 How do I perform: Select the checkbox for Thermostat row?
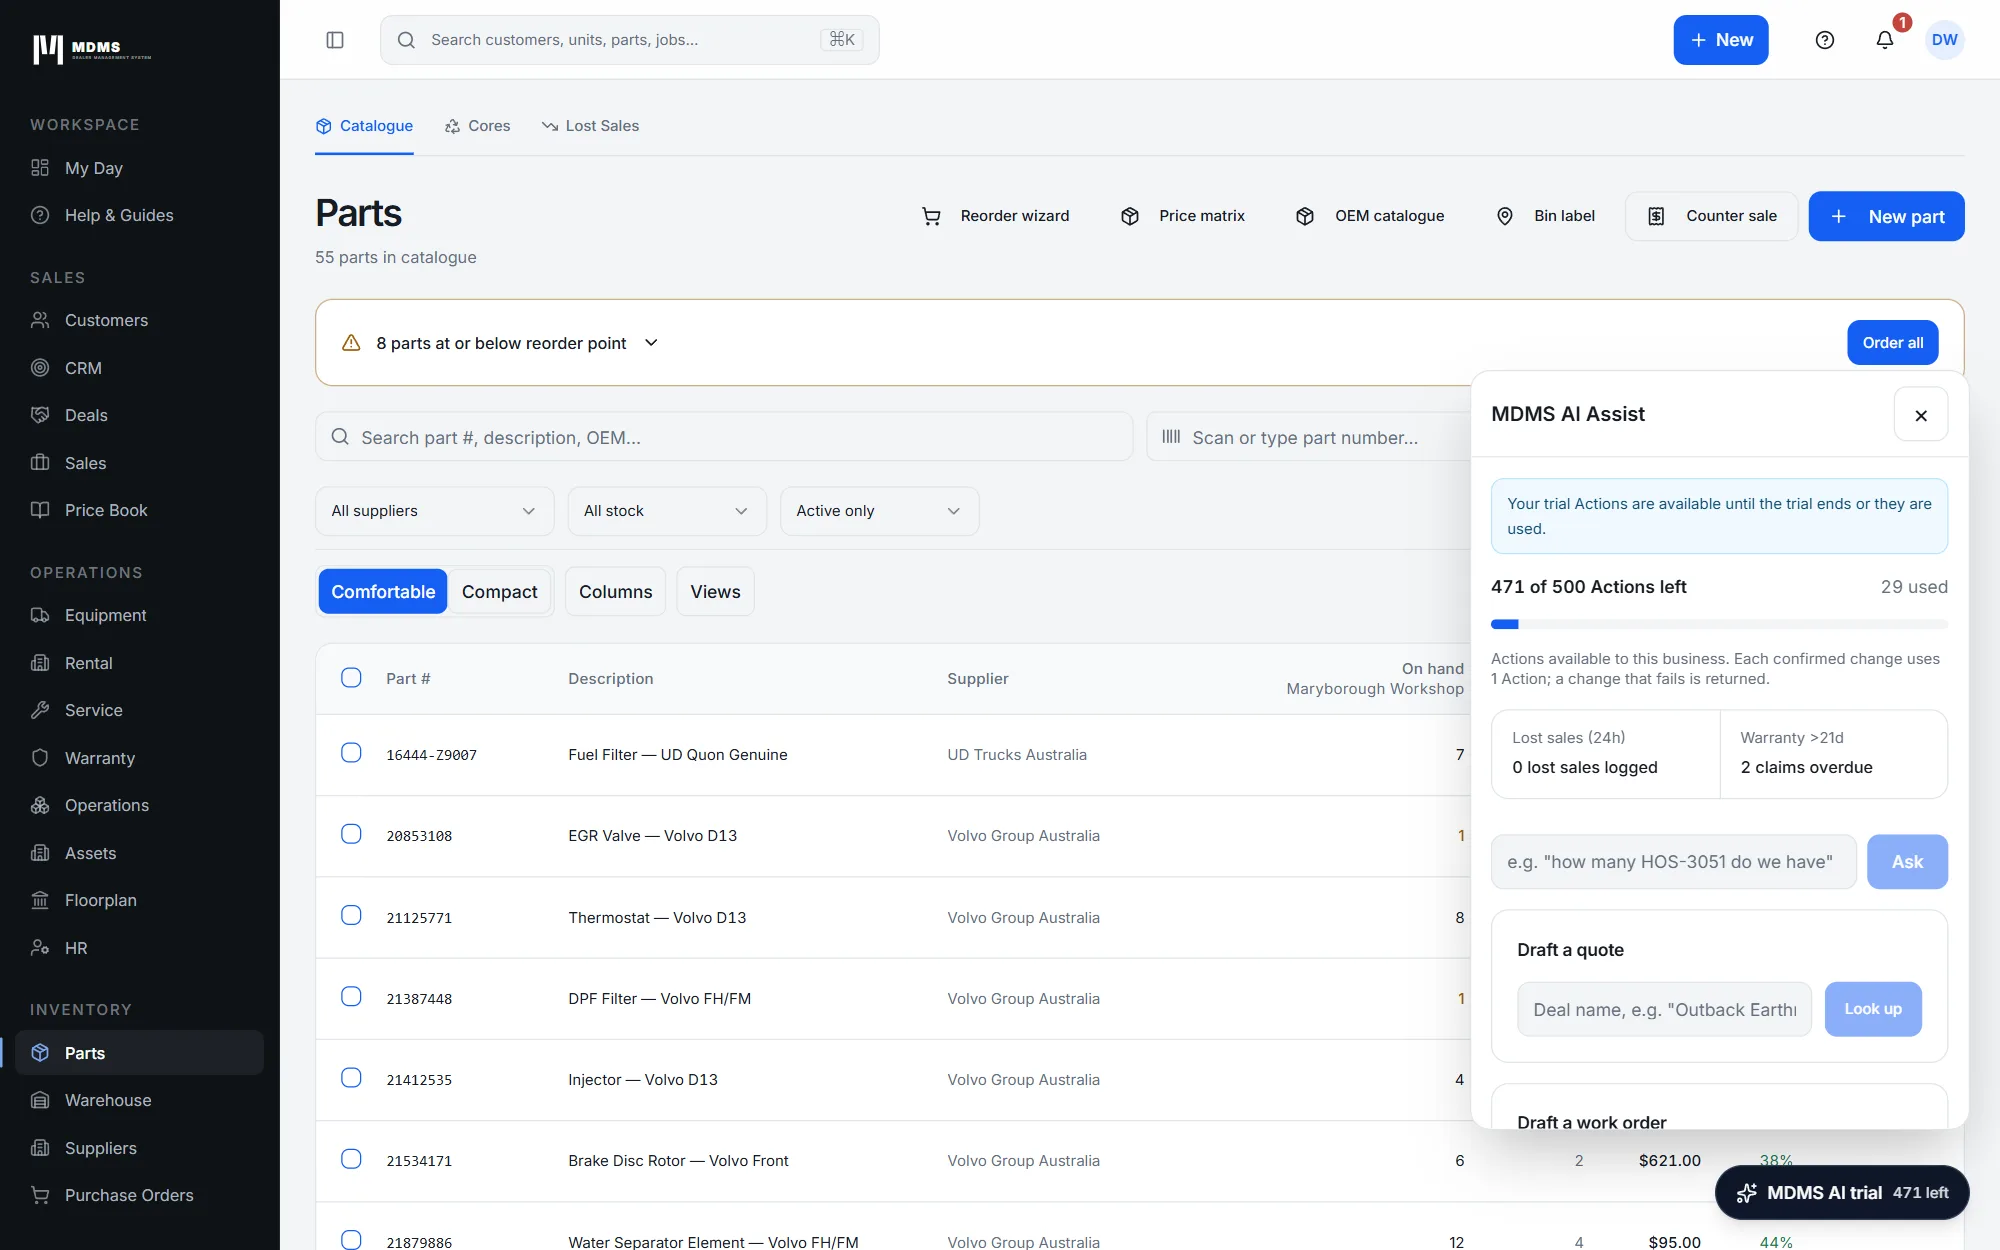pyautogui.click(x=351, y=916)
